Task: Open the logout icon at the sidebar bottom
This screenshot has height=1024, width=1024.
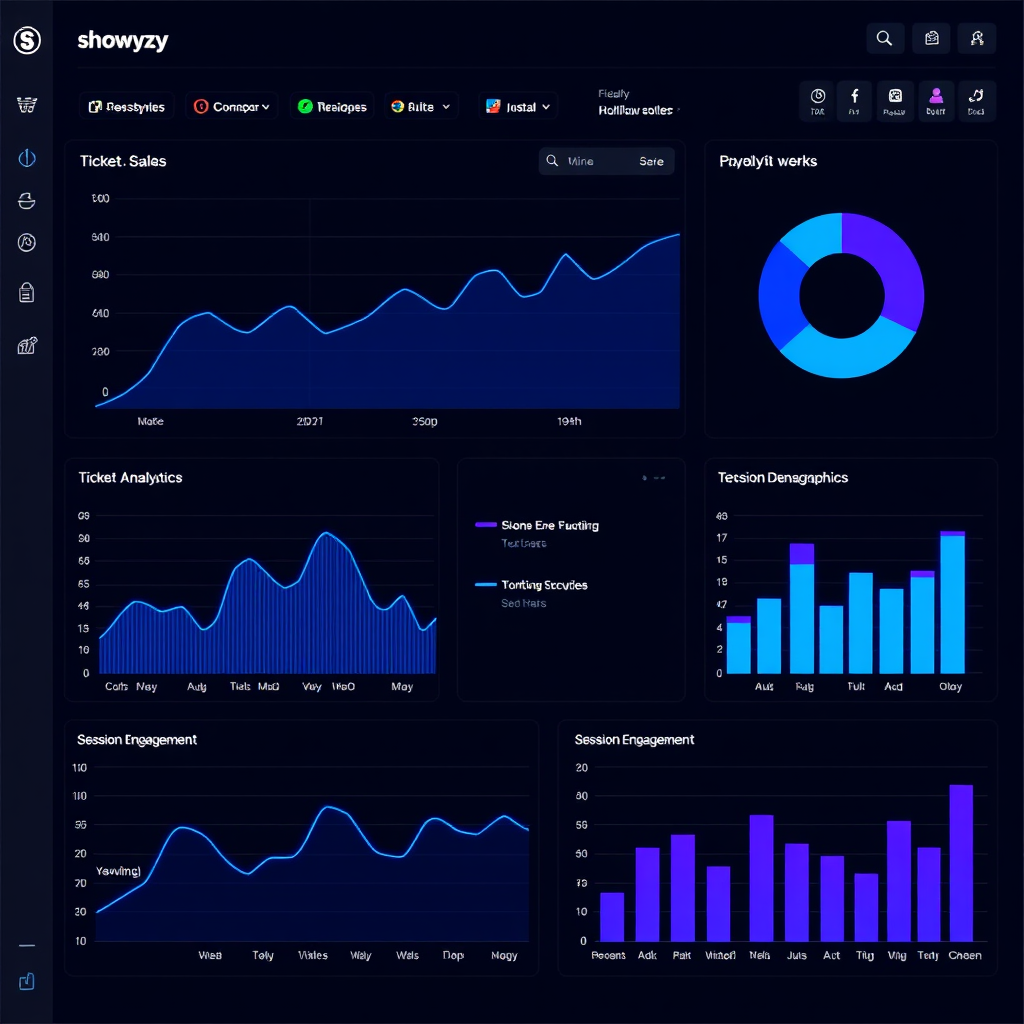Action: [27, 981]
